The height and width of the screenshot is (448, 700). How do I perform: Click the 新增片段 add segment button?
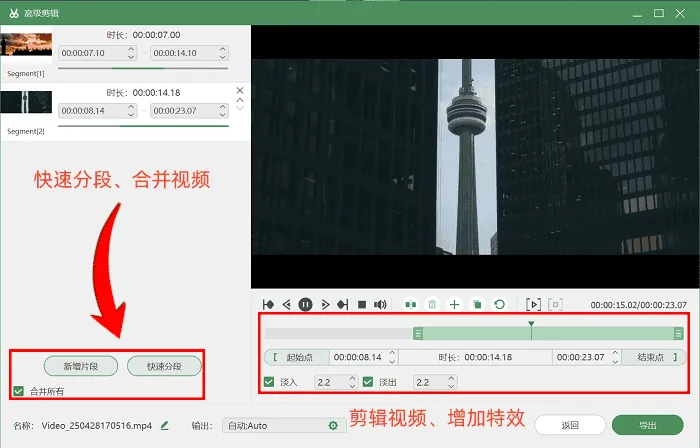click(x=81, y=366)
